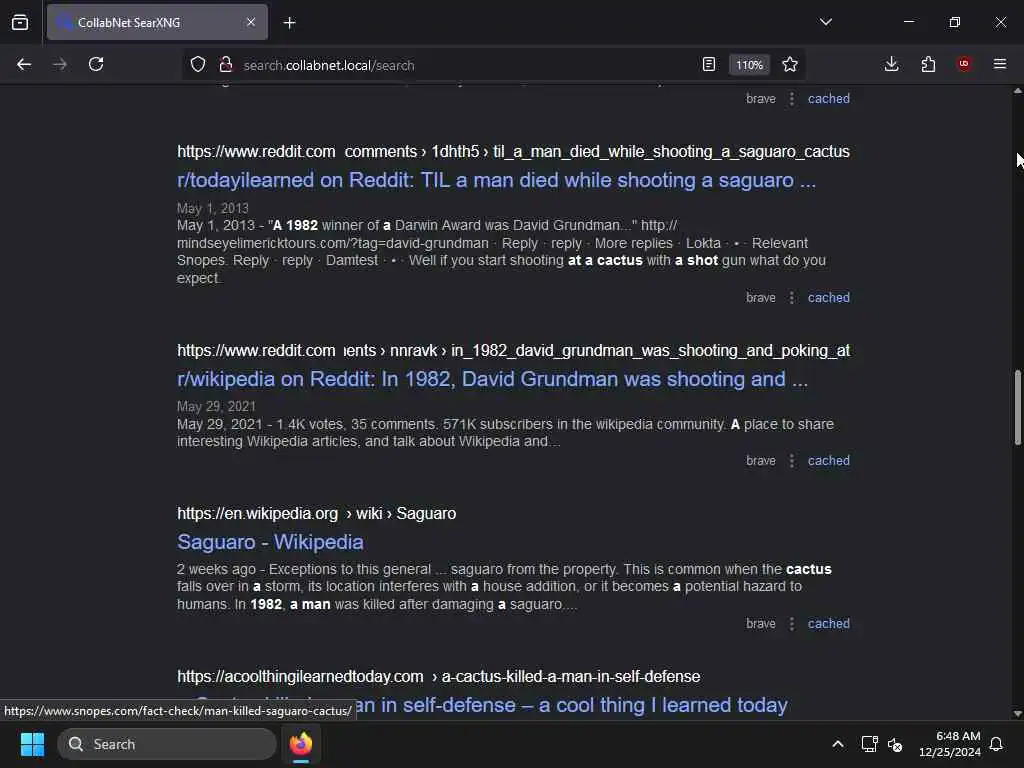Viewport: 1024px width, 768px height.
Task: Click the forward navigation arrow
Action: click(60, 64)
